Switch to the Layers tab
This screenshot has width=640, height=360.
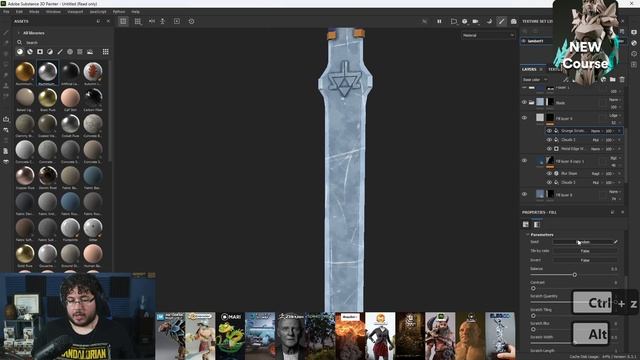529,69
